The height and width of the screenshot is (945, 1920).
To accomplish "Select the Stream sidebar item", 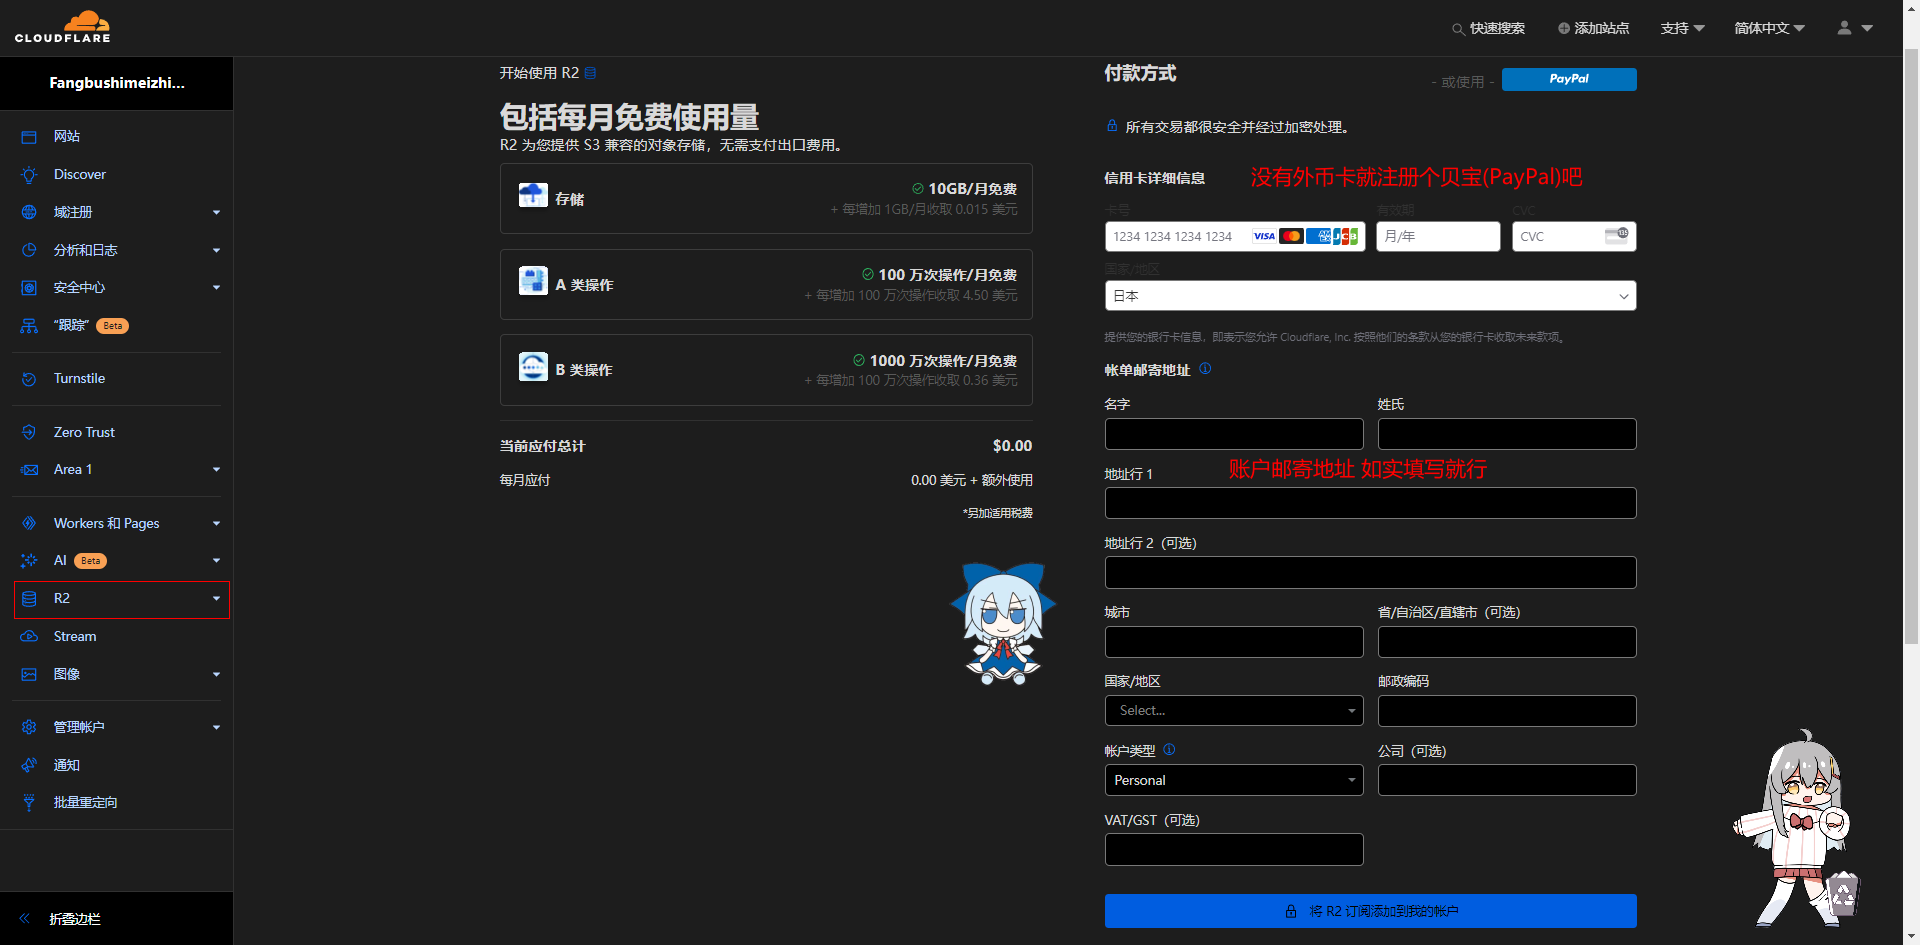I will click(x=75, y=637).
